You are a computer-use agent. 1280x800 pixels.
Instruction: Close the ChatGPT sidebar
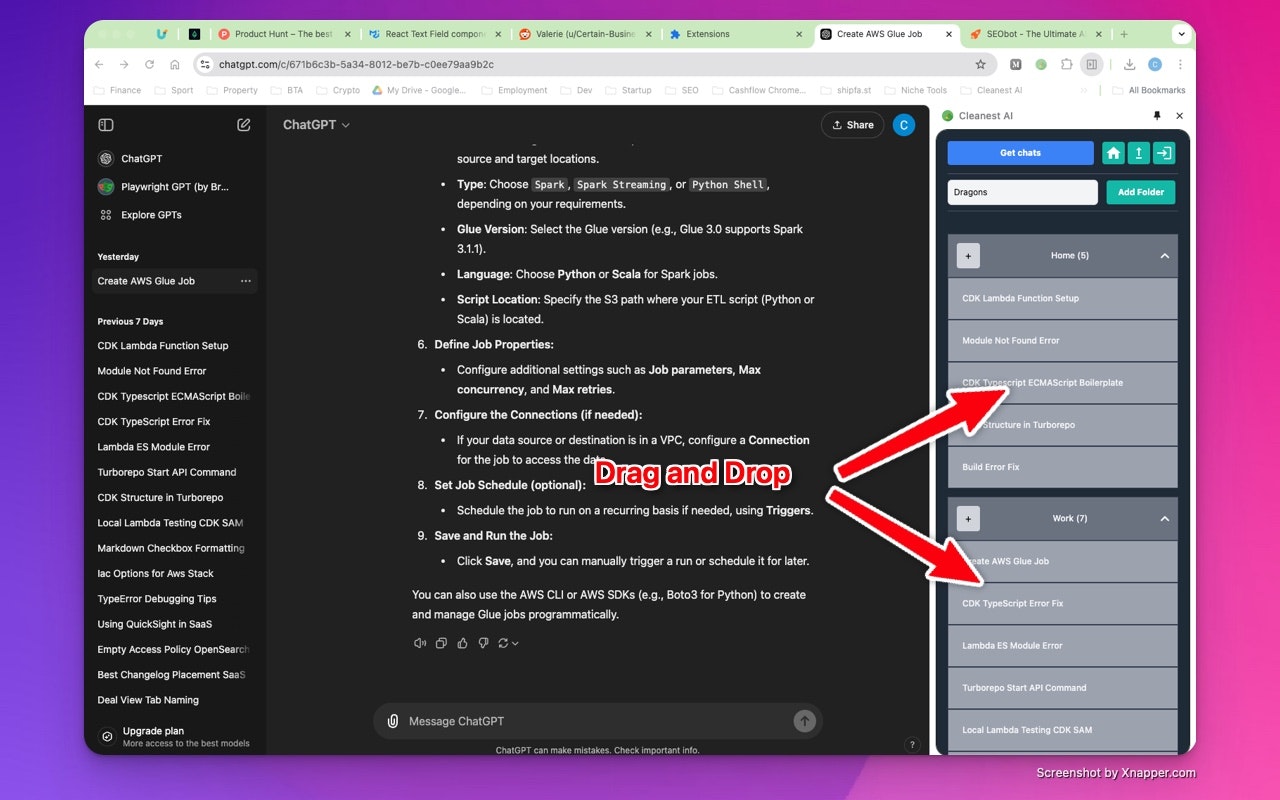coord(106,125)
